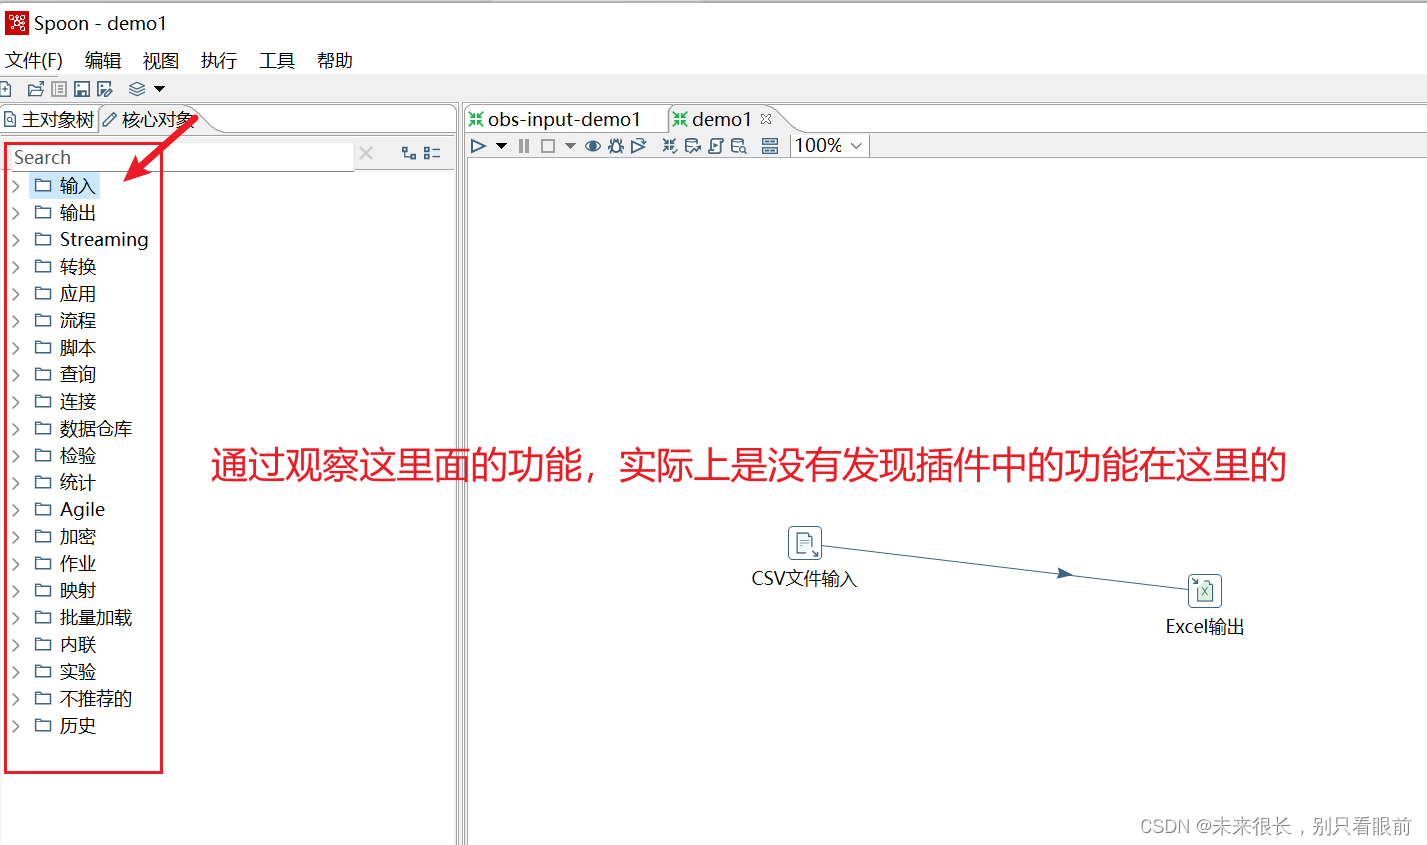
Task: Click into the Search input field
Action: point(182,157)
